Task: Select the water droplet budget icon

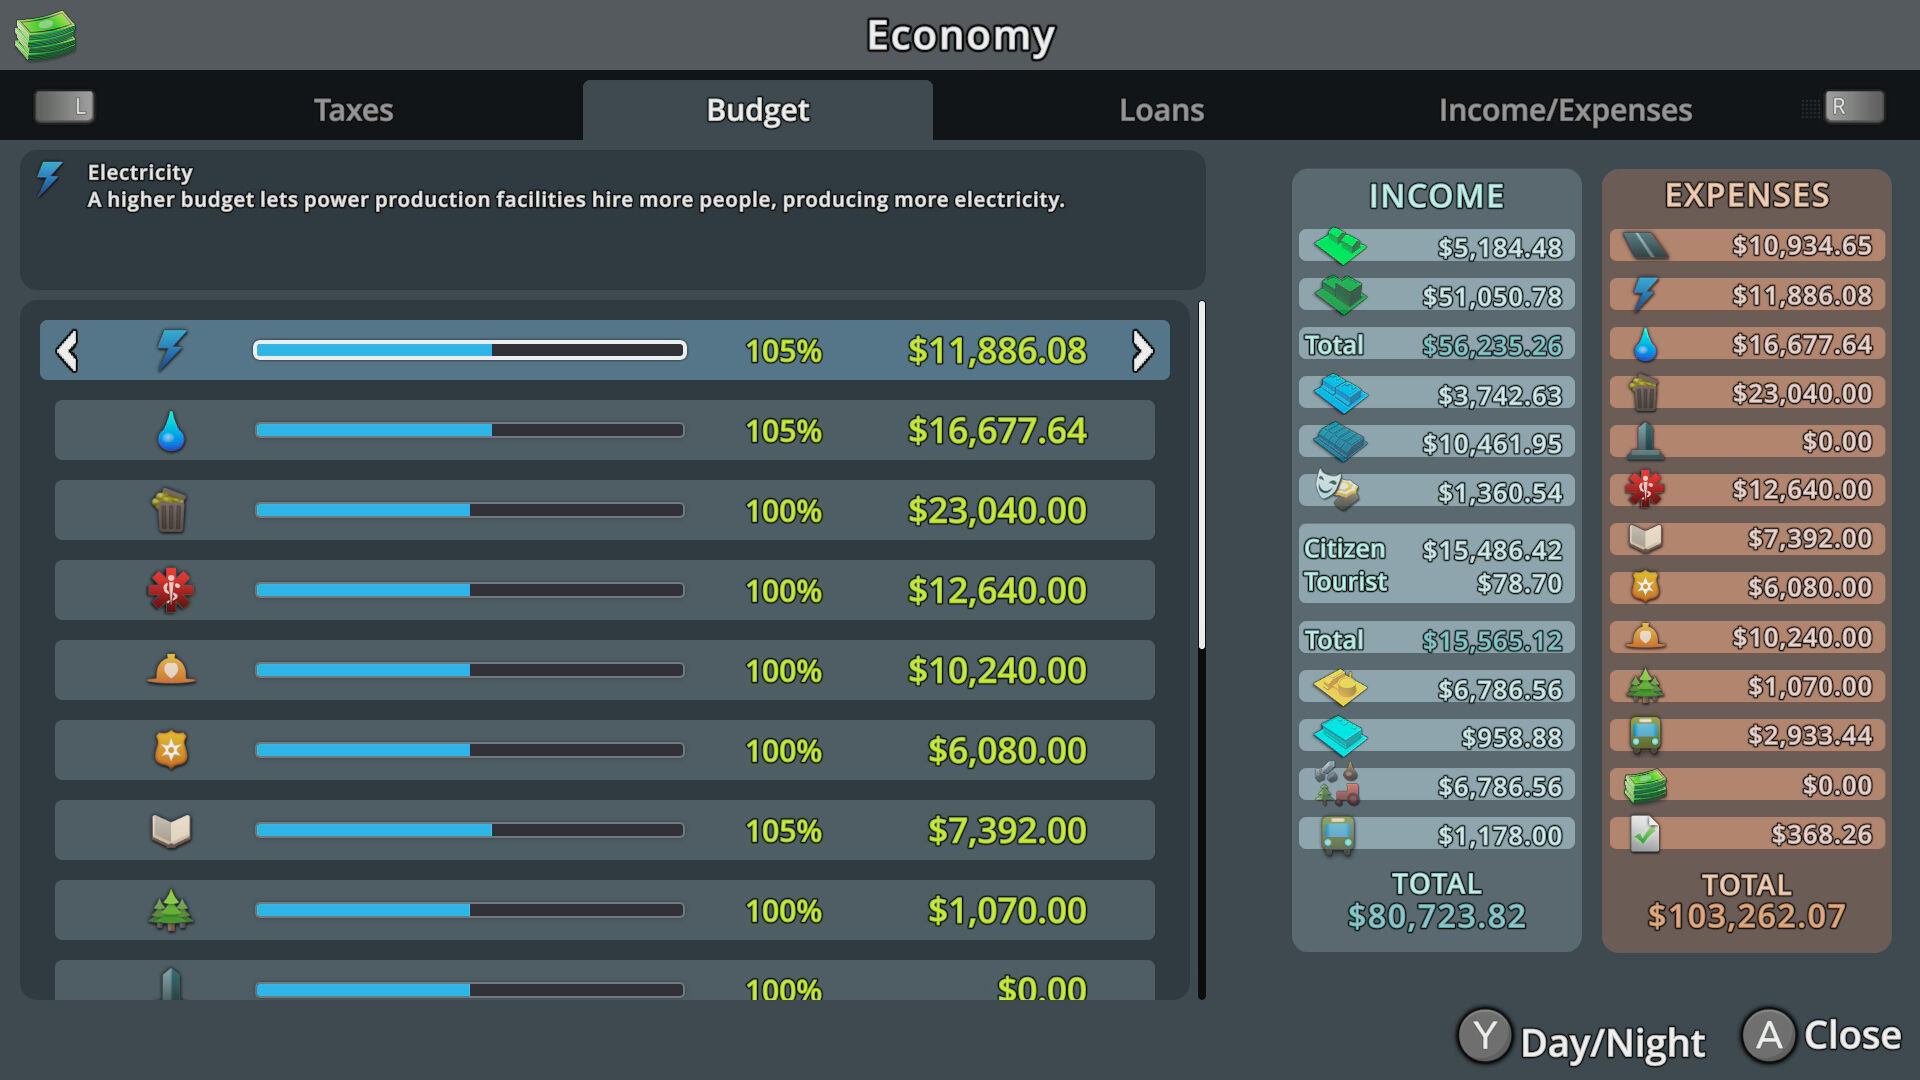Action: click(x=171, y=431)
